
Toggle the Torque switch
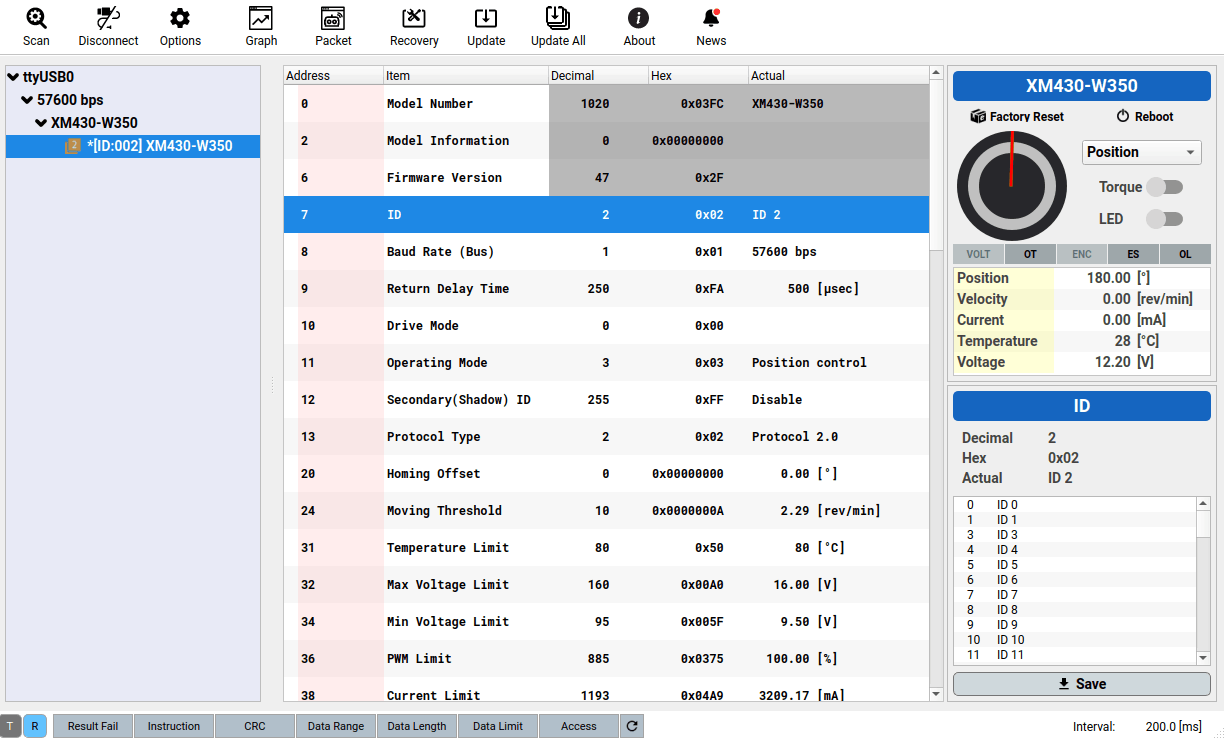tap(1164, 187)
